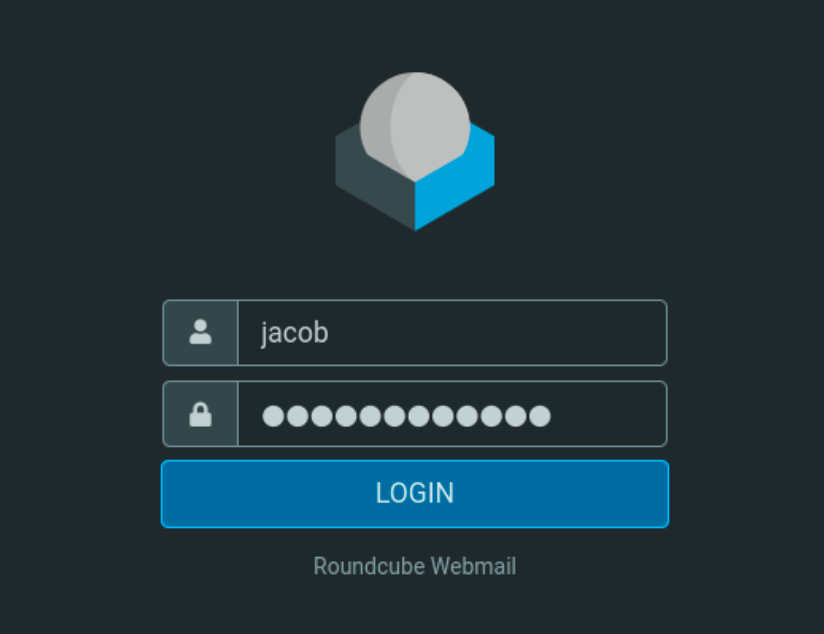Click the blank dark area between logo and username

coord(415,265)
